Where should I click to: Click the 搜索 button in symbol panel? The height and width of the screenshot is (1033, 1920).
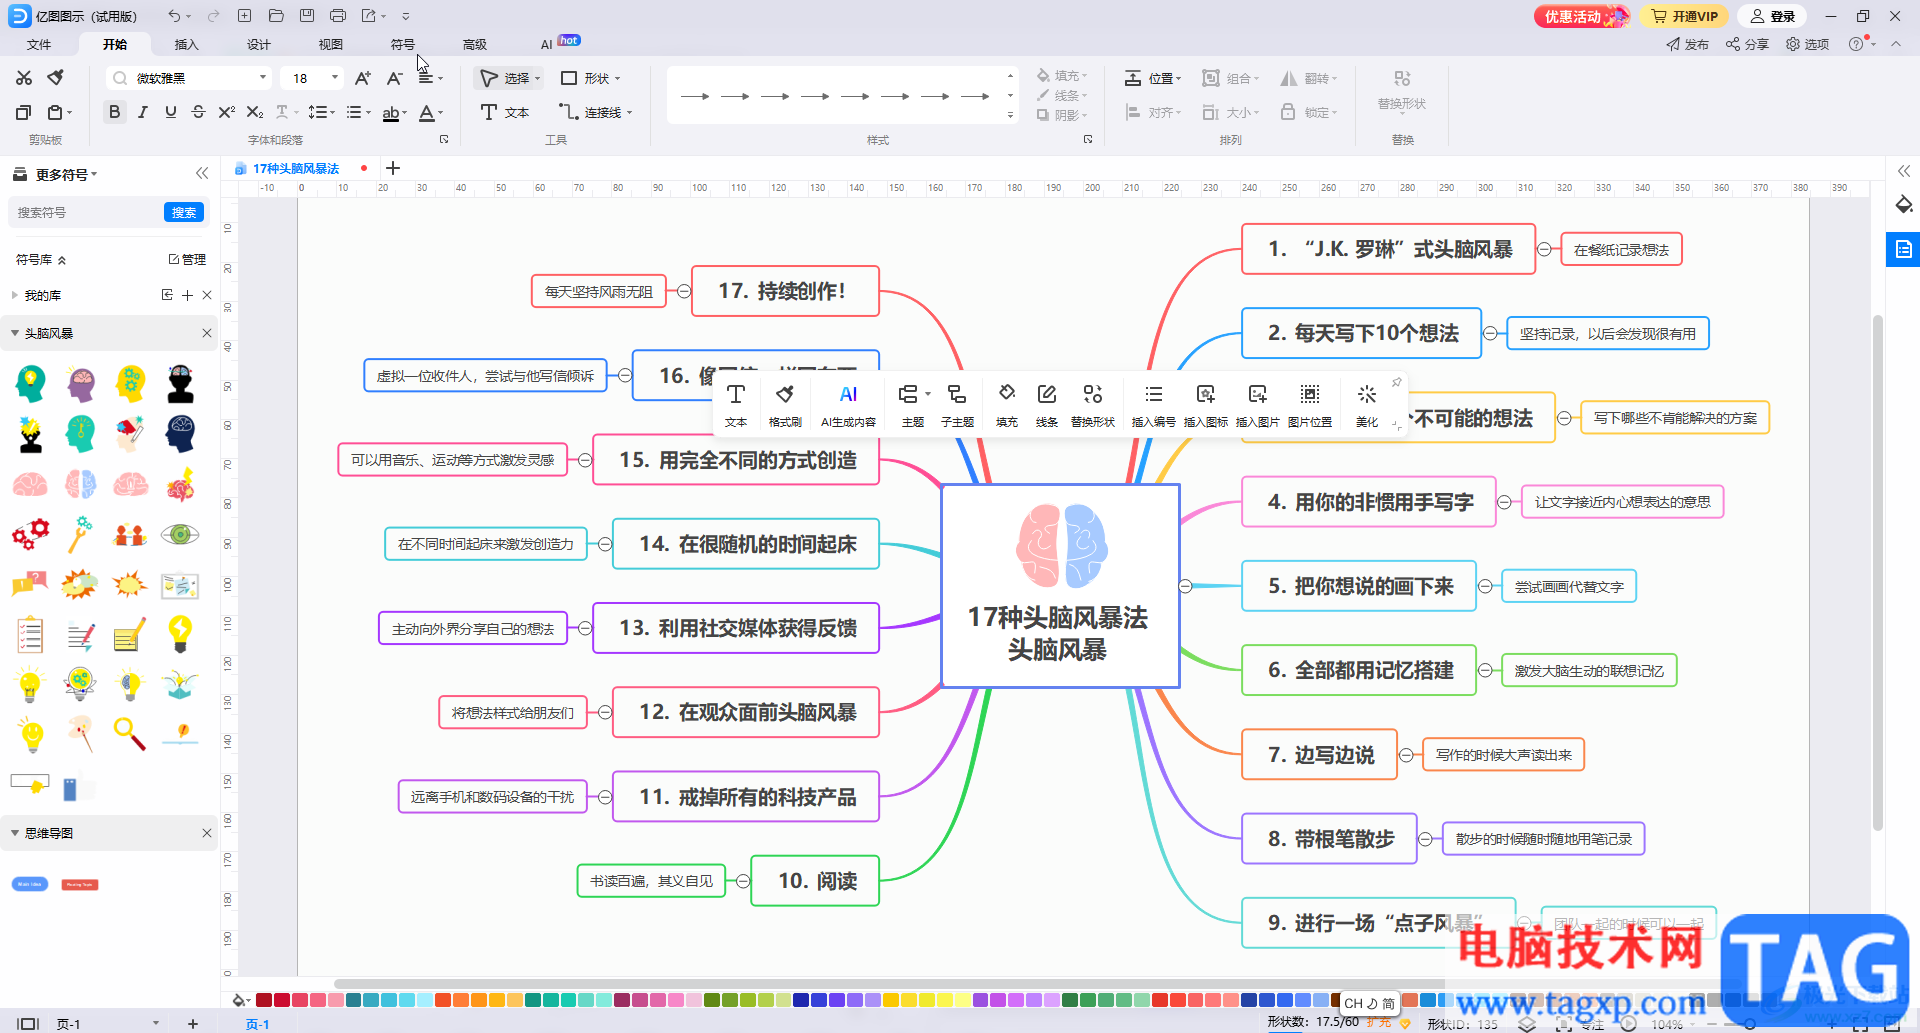pyautogui.click(x=183, y=212)
